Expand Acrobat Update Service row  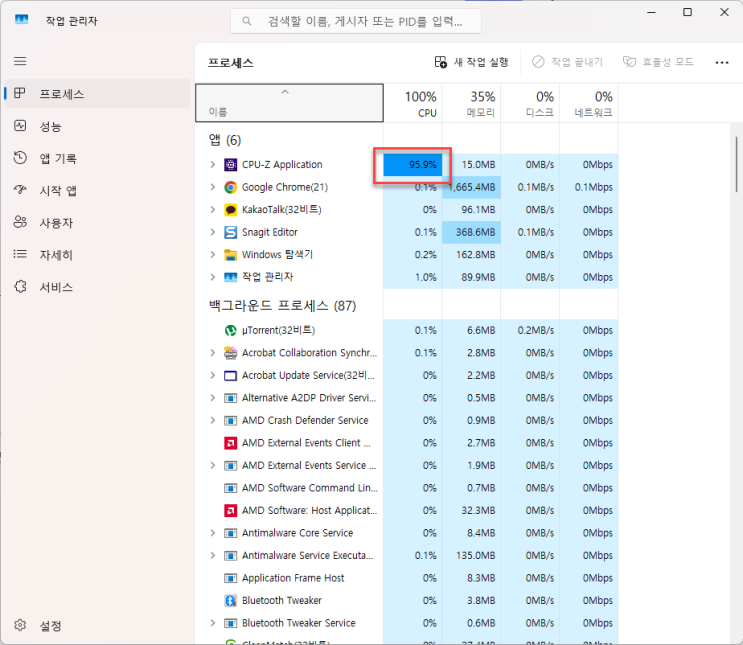[213, 375]
